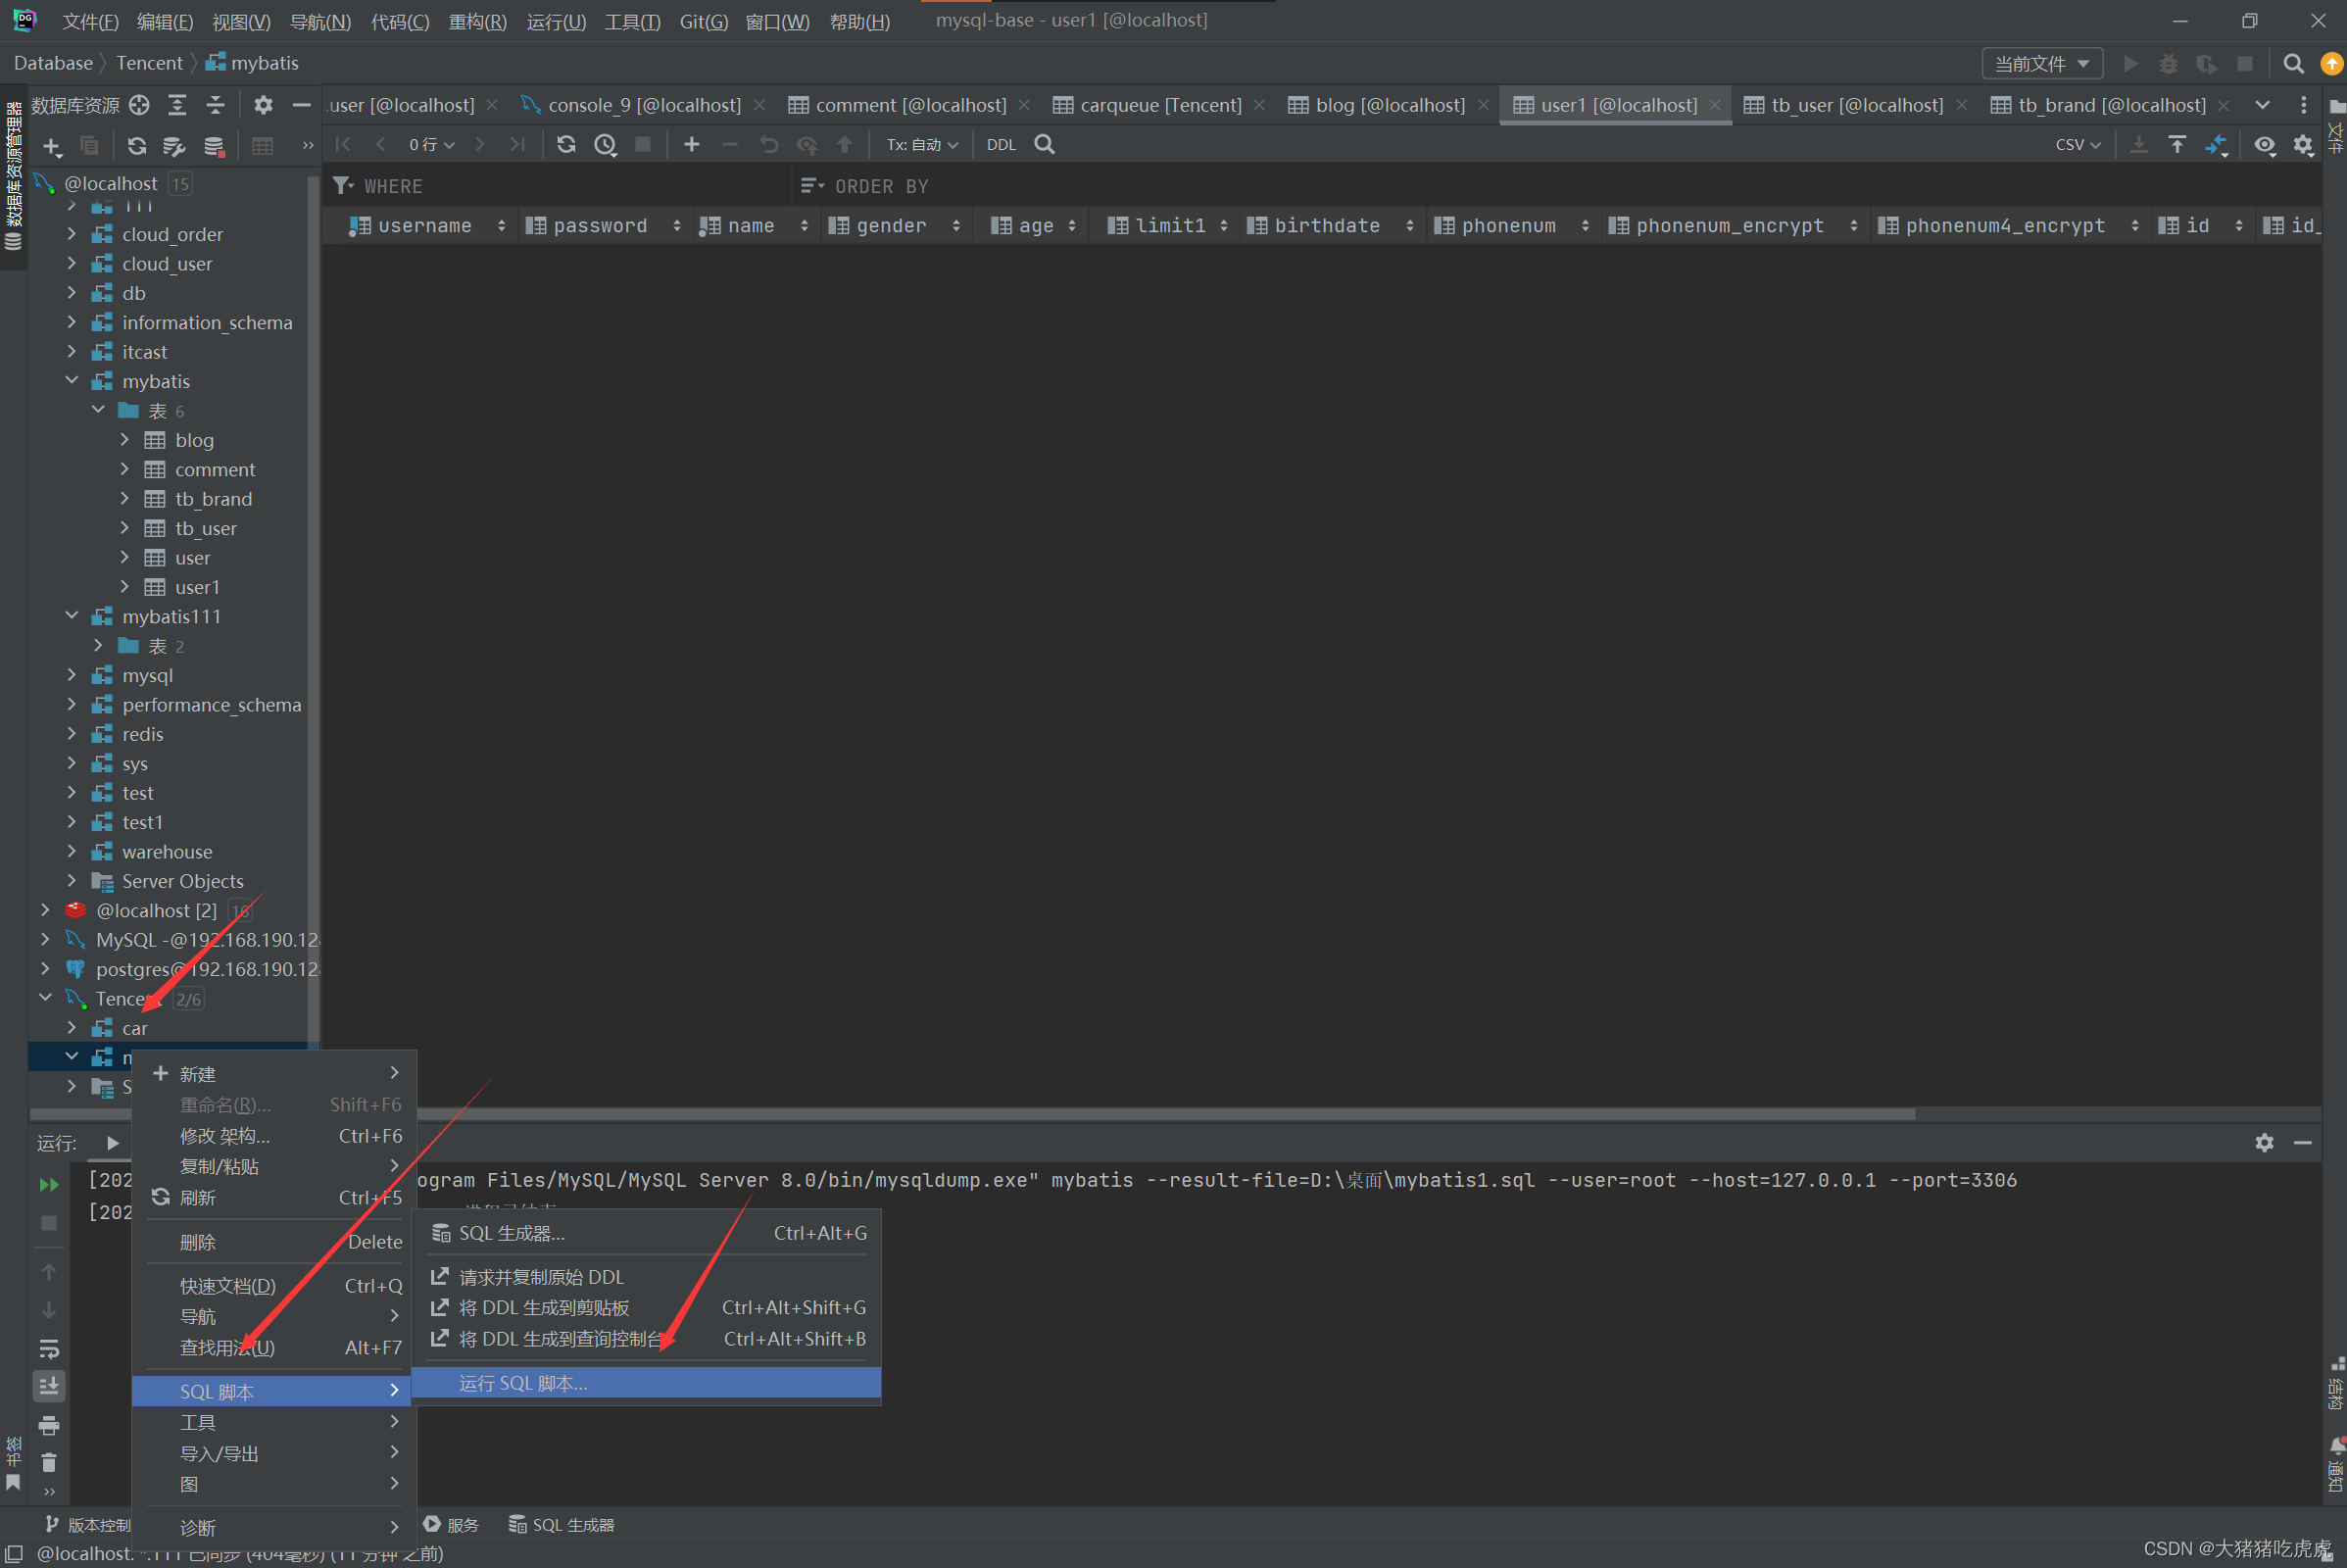This screenshot has height=1568, width=2347.
Task: Collapse the mybatis111 schema node
Action: (x=72, y=616)
